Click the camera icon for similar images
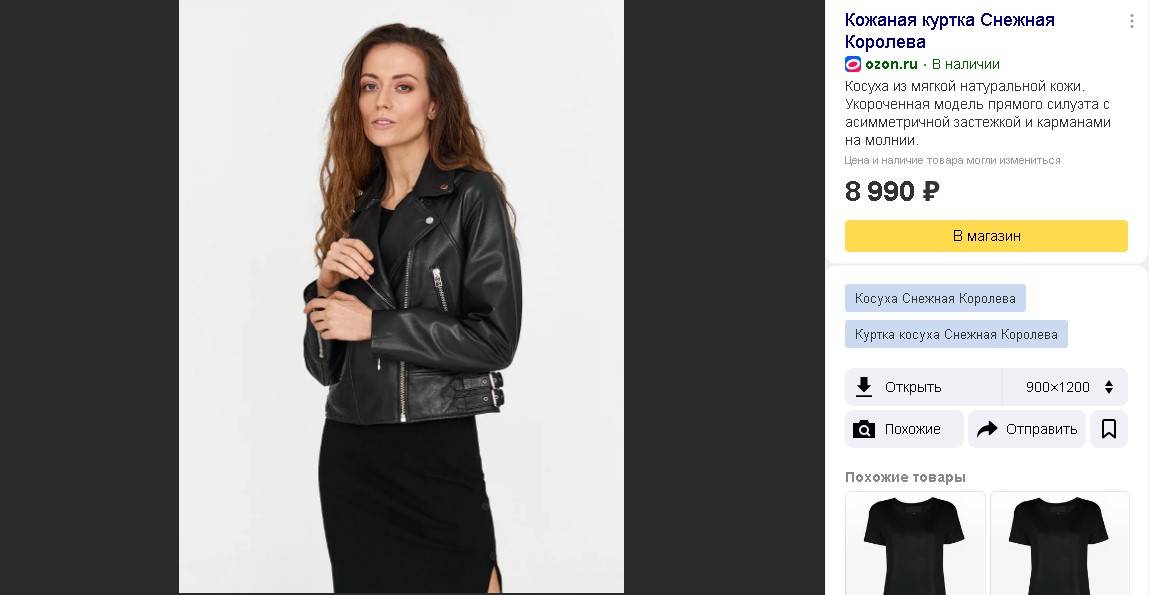The width and height of the screenshot is (1149, 595). pos(864,429)
